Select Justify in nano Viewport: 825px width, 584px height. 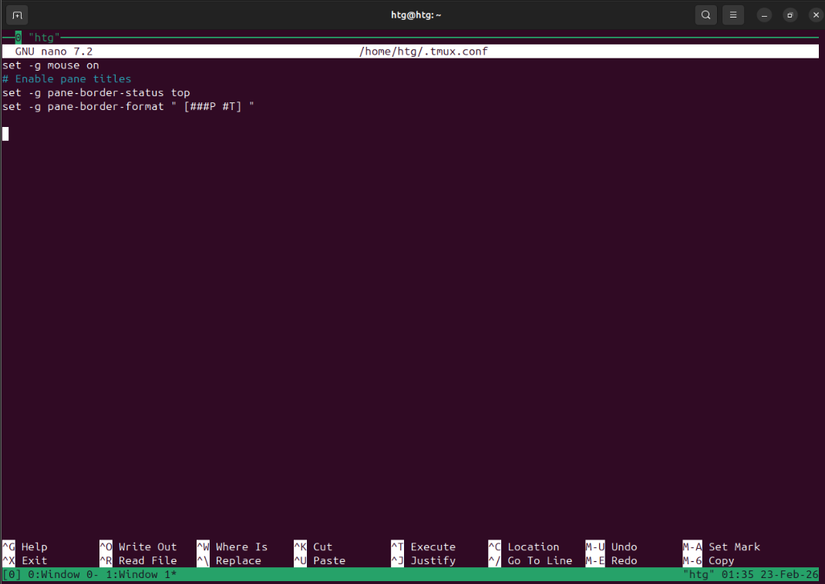(x=419, y=560)
